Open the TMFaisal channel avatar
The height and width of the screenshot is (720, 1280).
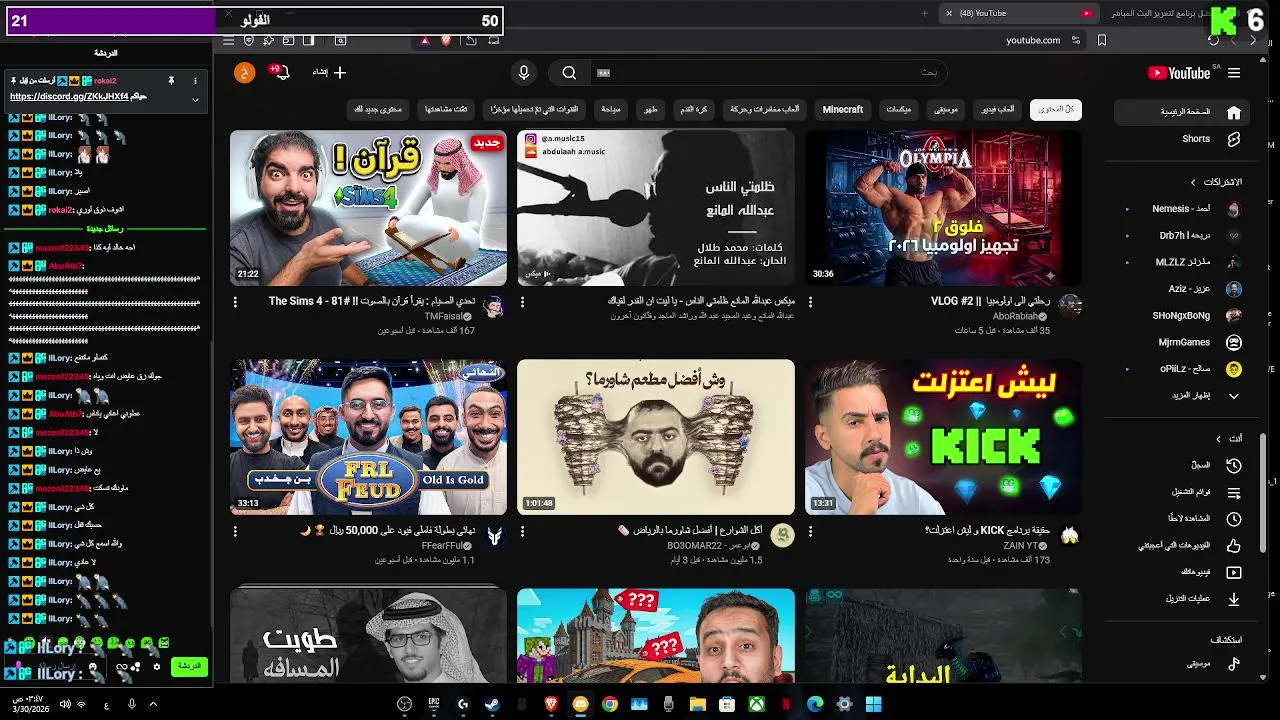(x=494, y=307)
